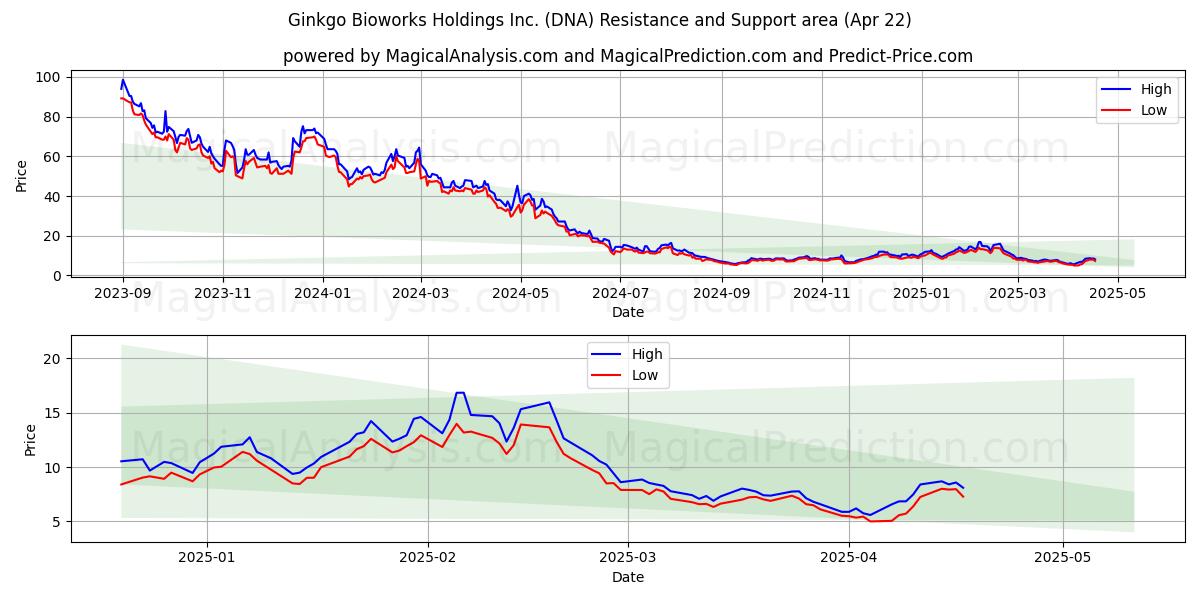Click the '5' y-axis tick on bottom chart

click(59, 522)
